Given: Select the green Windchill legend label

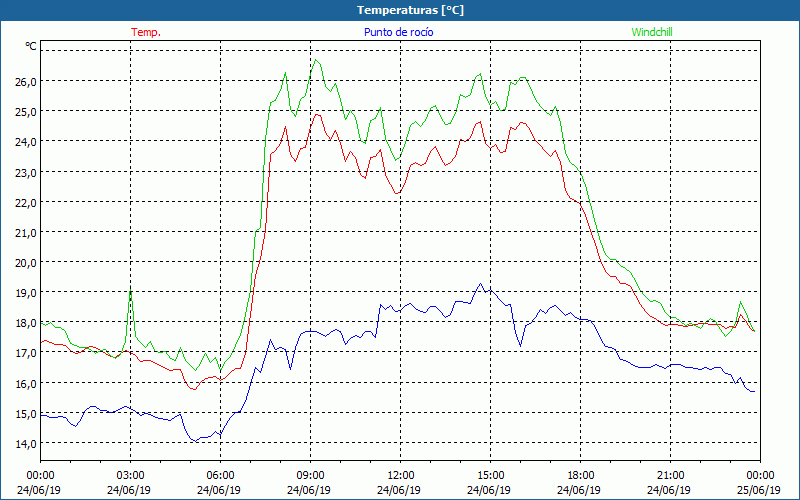Looking at the screenshot, I should (652, 32).
